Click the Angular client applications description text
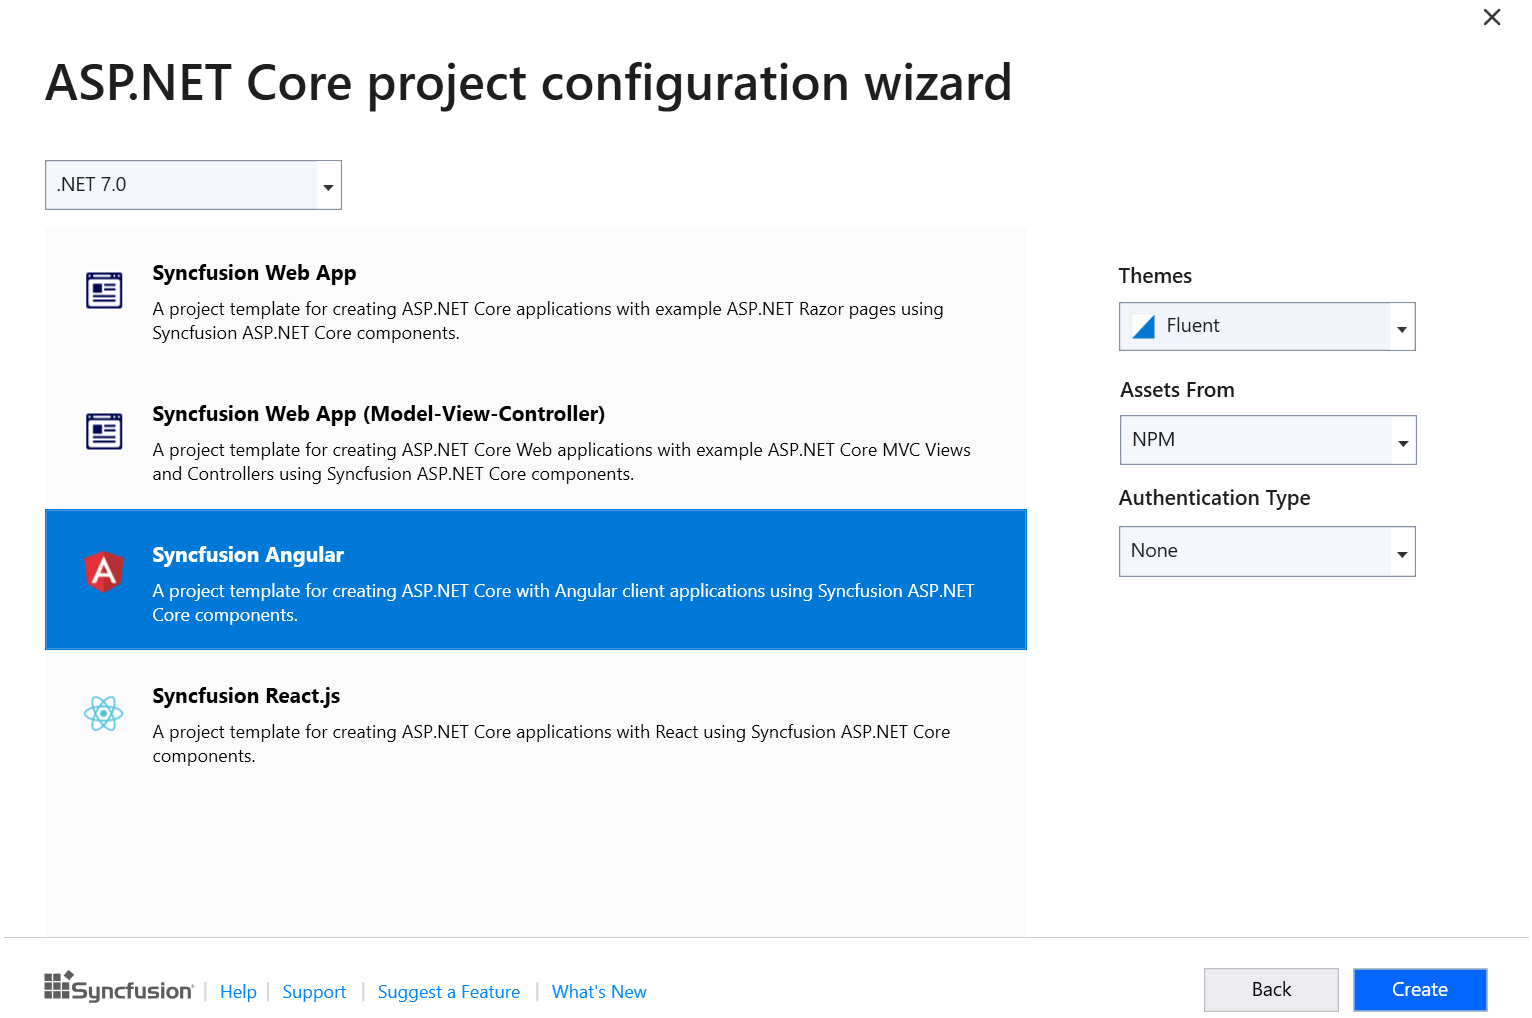The width and height of the screenshot is (1532, 1018). pos(563,603)
